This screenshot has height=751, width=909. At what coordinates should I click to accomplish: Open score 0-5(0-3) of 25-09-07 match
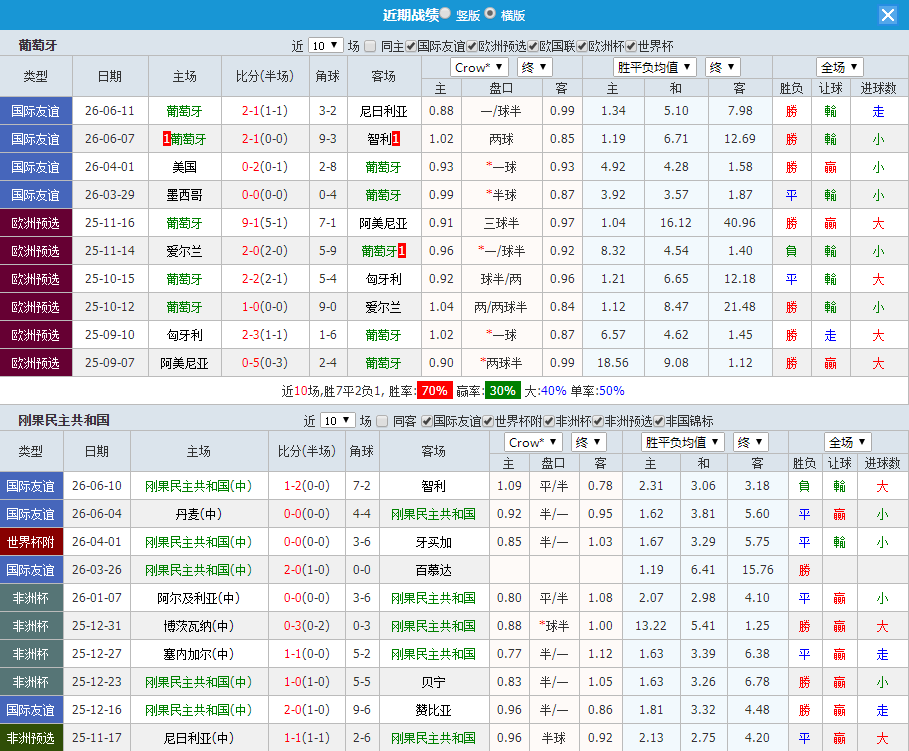[264, 363]
